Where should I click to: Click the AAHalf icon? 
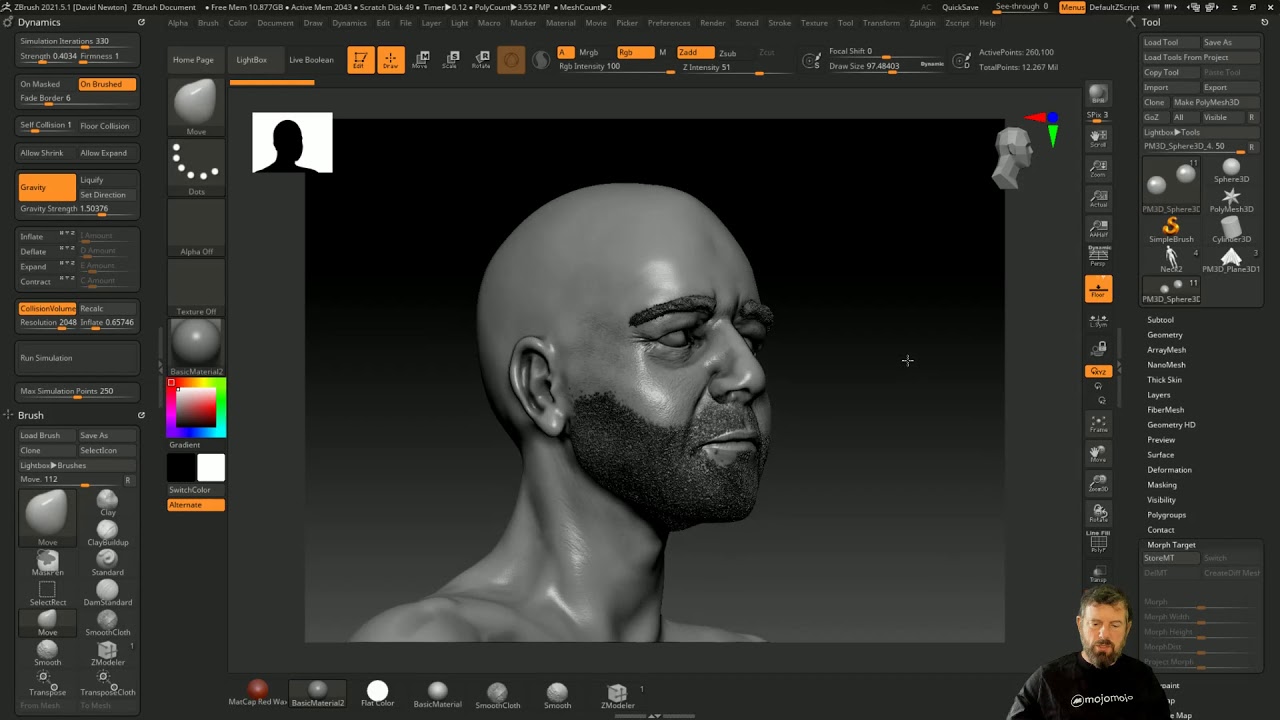coord(1098,228)
